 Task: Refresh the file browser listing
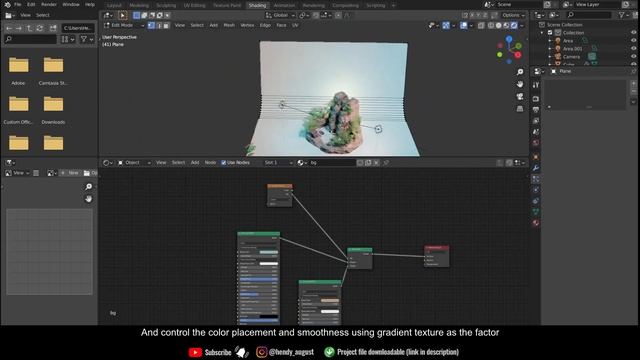click(40, 28)
